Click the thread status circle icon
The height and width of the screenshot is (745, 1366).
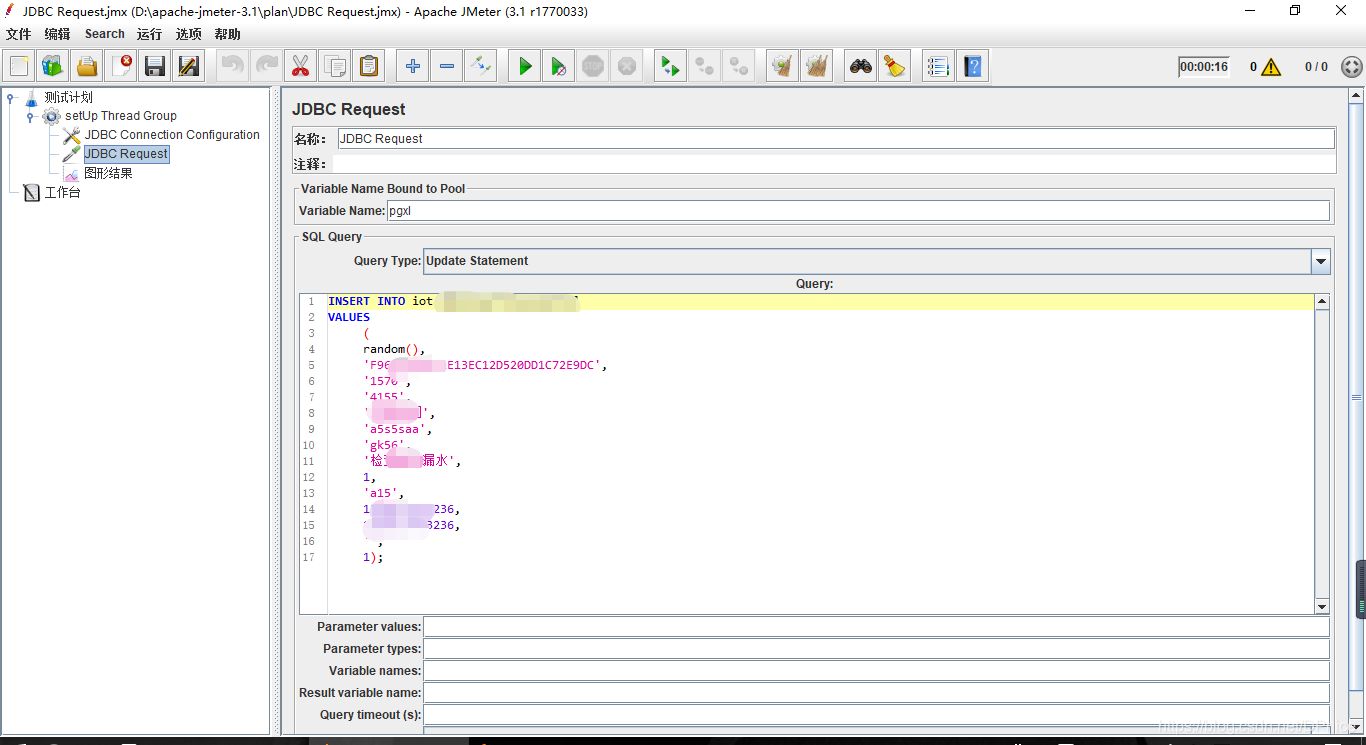point(1351,67)
